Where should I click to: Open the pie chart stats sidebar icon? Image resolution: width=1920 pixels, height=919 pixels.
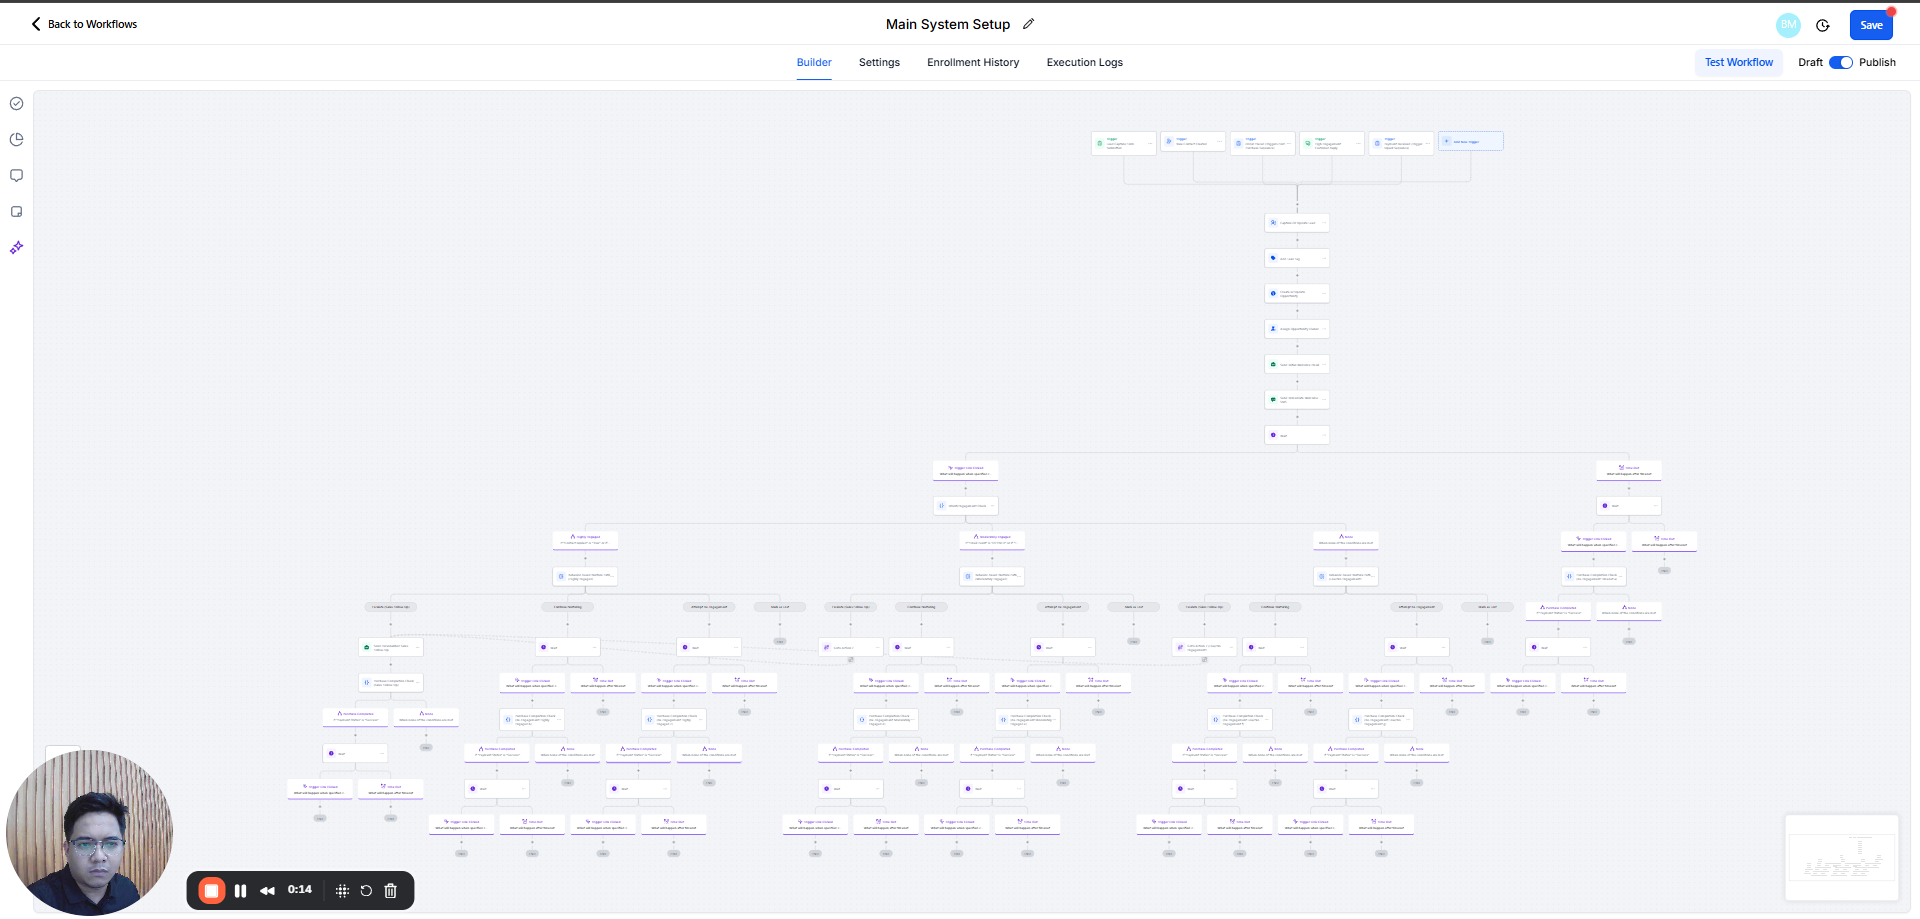[17, 140]
